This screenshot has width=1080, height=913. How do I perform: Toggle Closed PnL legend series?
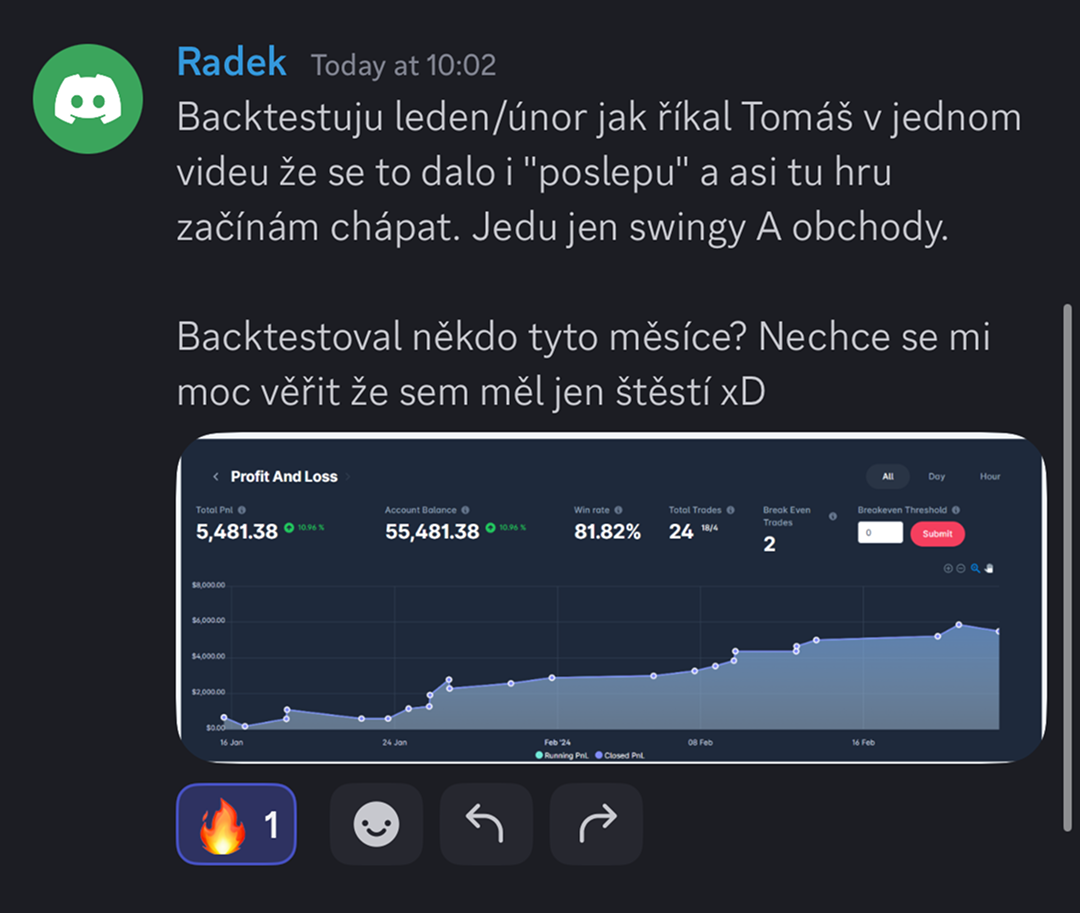tap(620, 755)
